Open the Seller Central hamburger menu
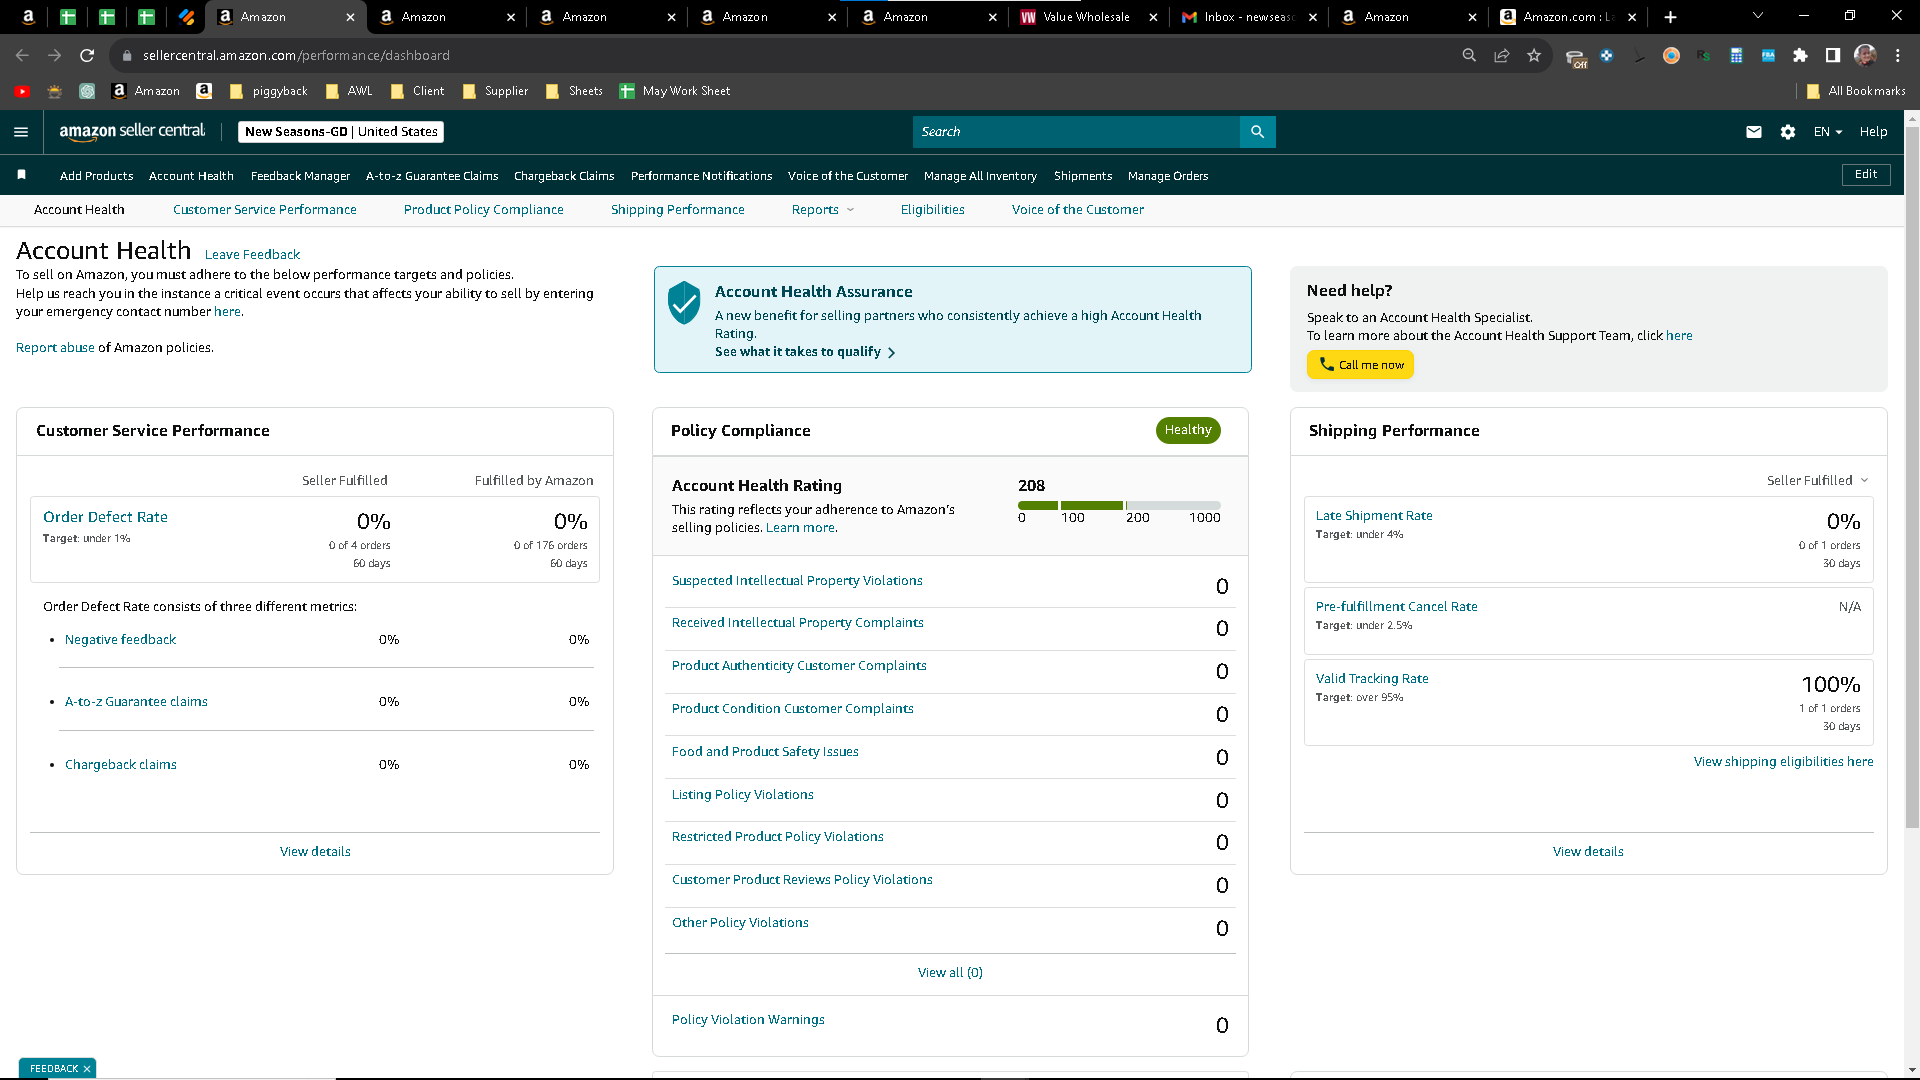Image resolution: width=1920 pixels, height=1080 pixels. (21, 132)
